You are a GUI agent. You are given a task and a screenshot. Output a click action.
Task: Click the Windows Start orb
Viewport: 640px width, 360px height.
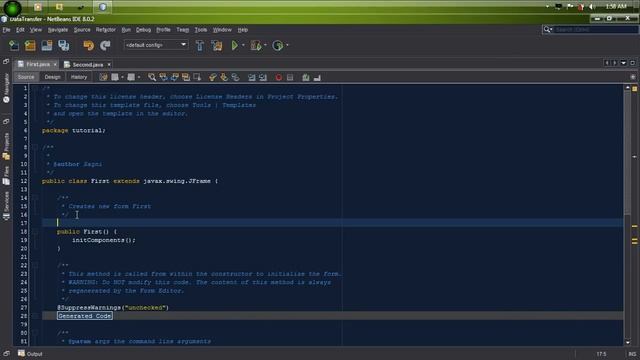click(12, 8)
